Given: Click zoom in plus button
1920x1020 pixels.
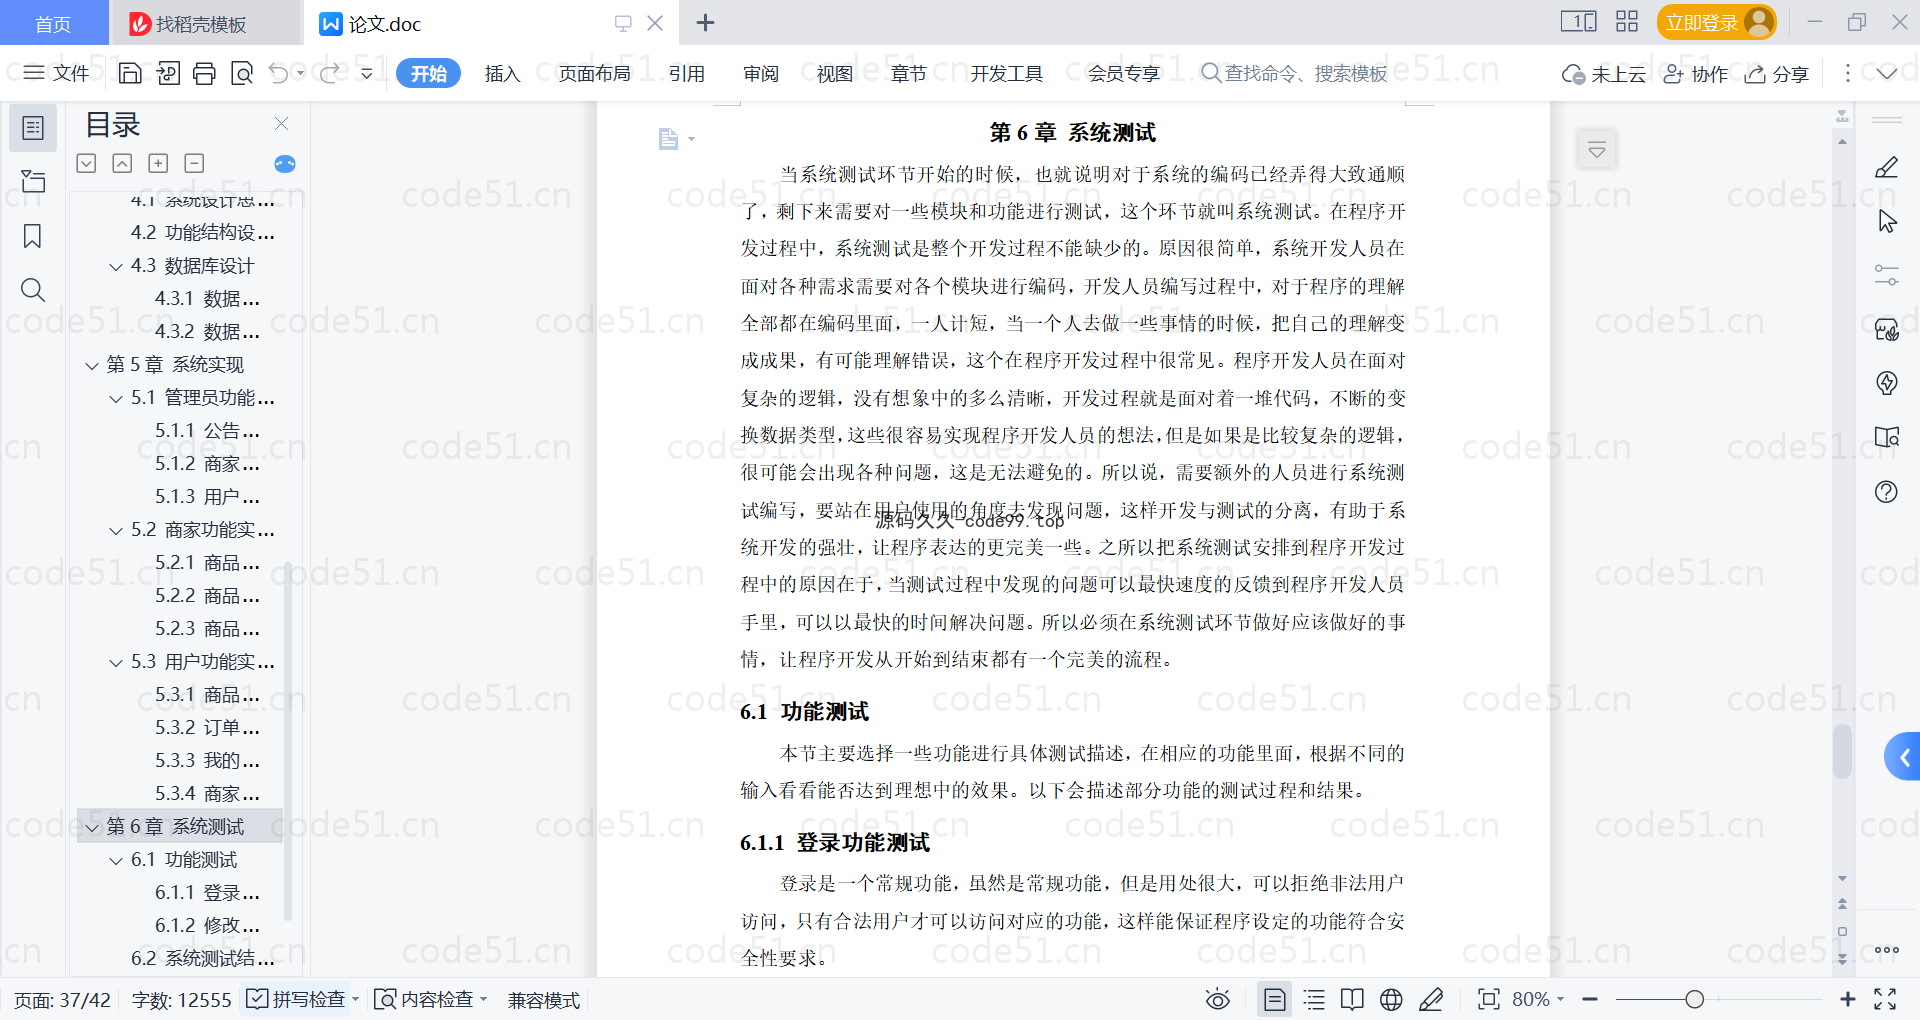Looking at the screenshot, I should [1847, 999].
